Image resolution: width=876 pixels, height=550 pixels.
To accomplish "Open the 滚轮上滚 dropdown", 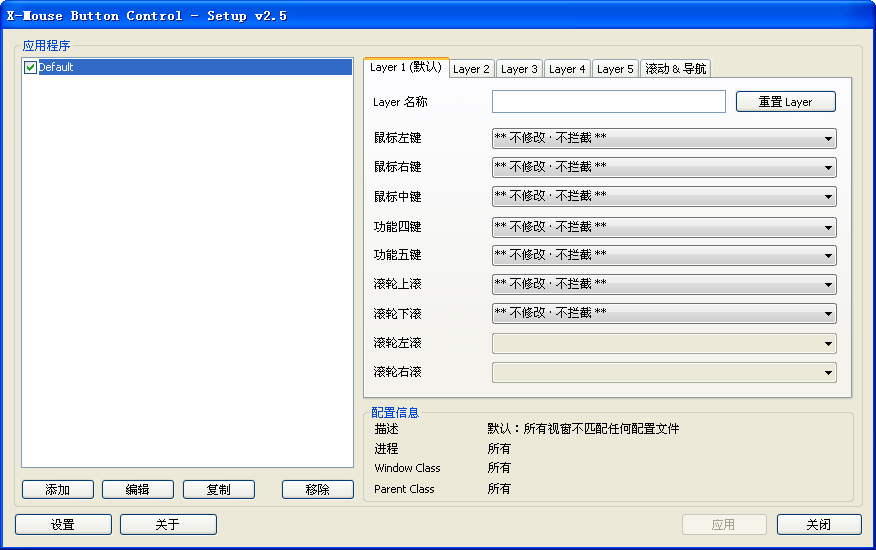I will (x=664, y=284).
